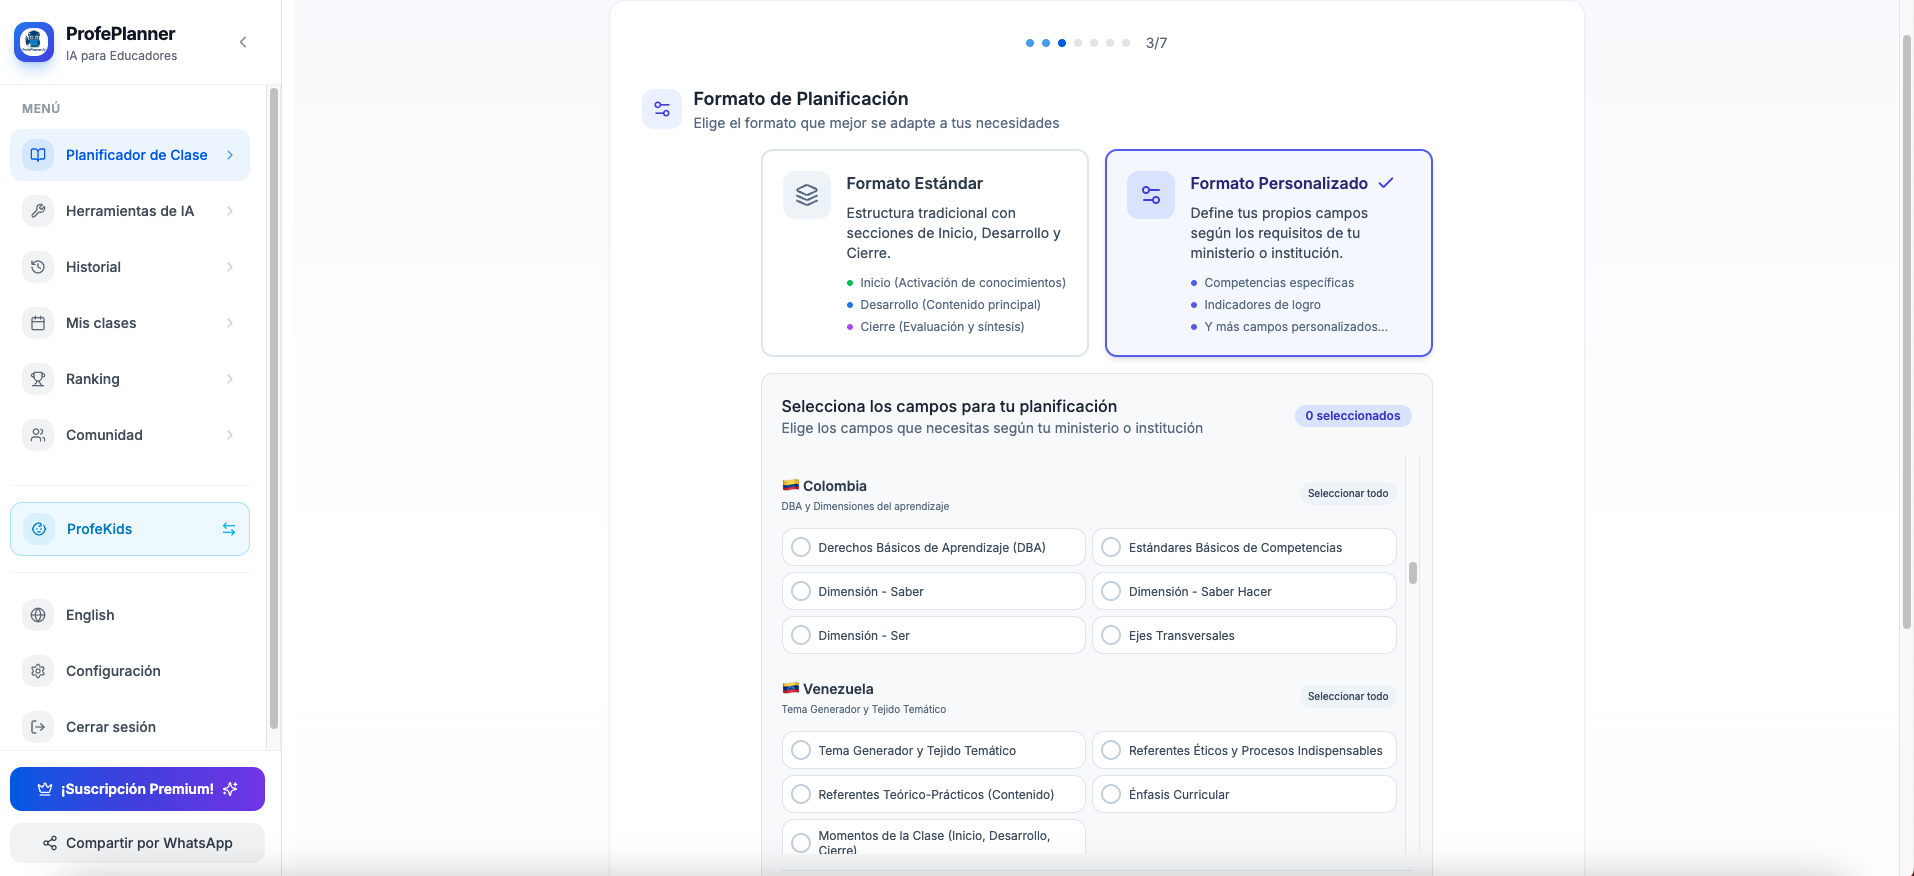Click the share icon on Compartir por WhatsApp
The width and height of the screenshot is (1914, 876).
tap(50, 843)
